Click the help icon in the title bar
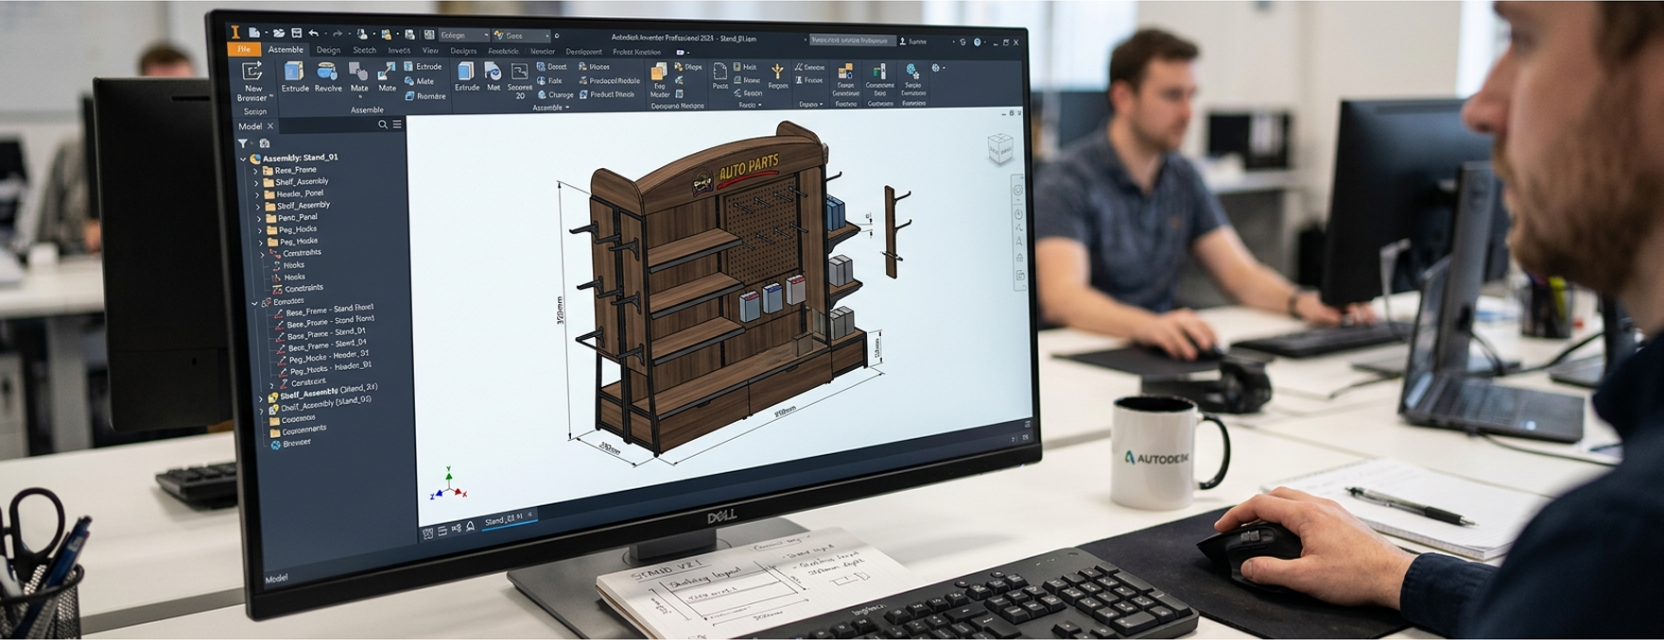 pos(978,42)
